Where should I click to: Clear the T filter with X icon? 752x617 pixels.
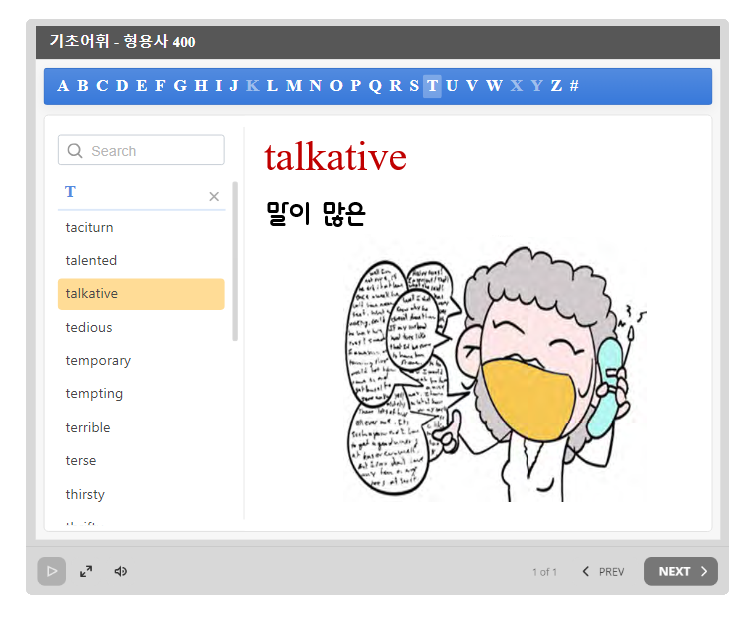tap(213, 197)
